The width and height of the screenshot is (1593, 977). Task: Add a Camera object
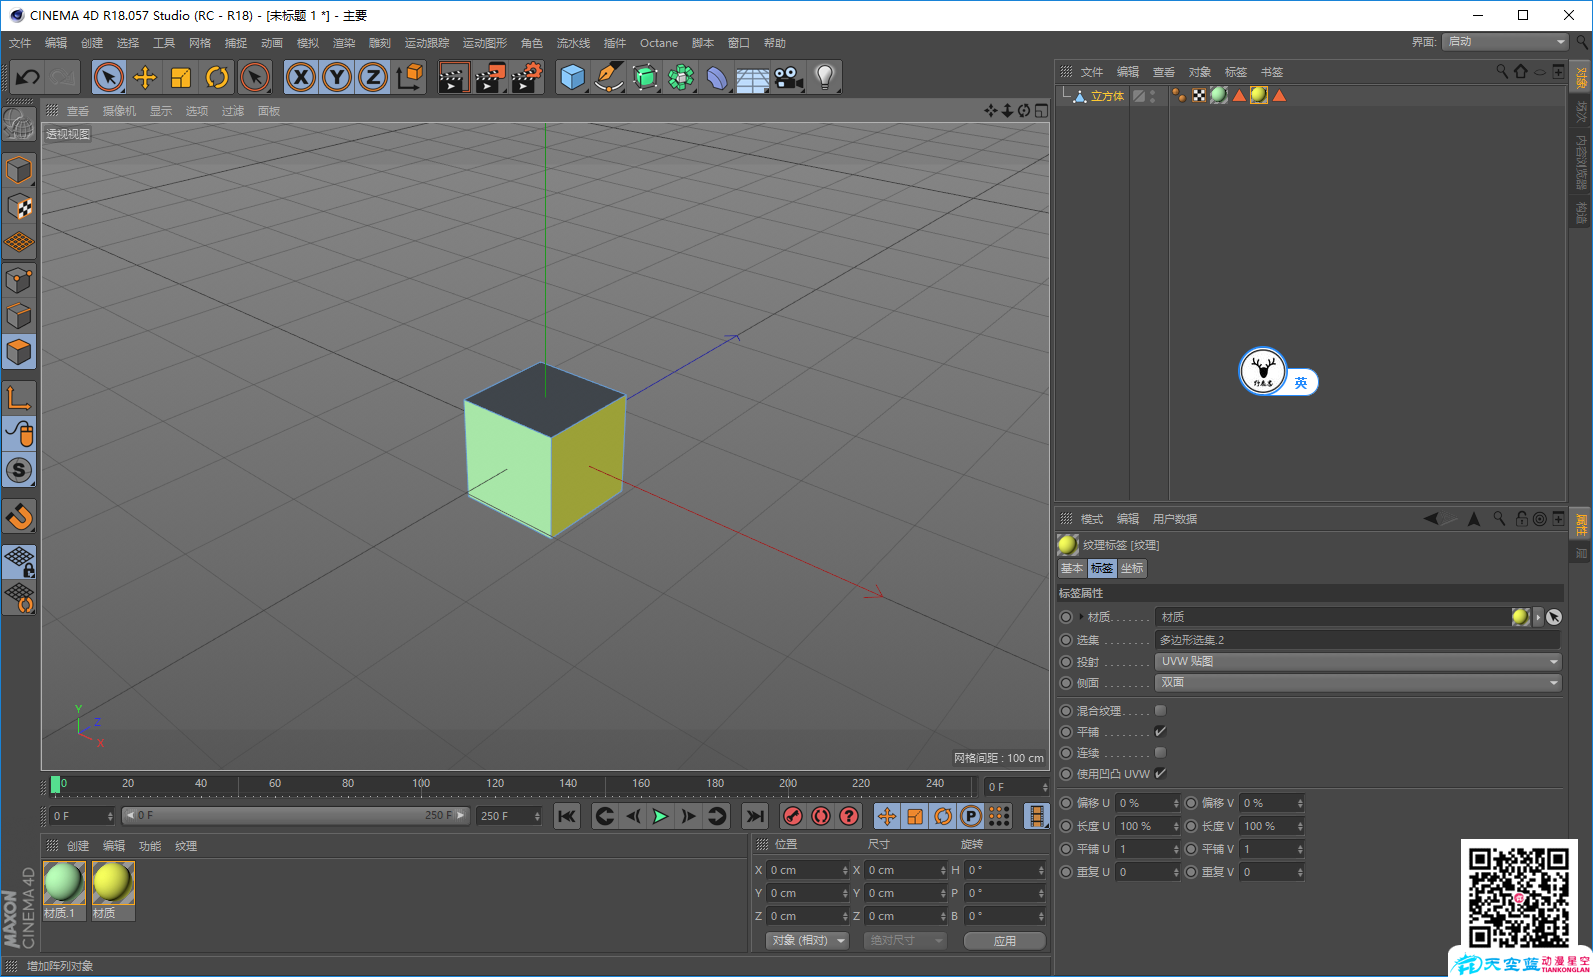click(x=789, y=77)
